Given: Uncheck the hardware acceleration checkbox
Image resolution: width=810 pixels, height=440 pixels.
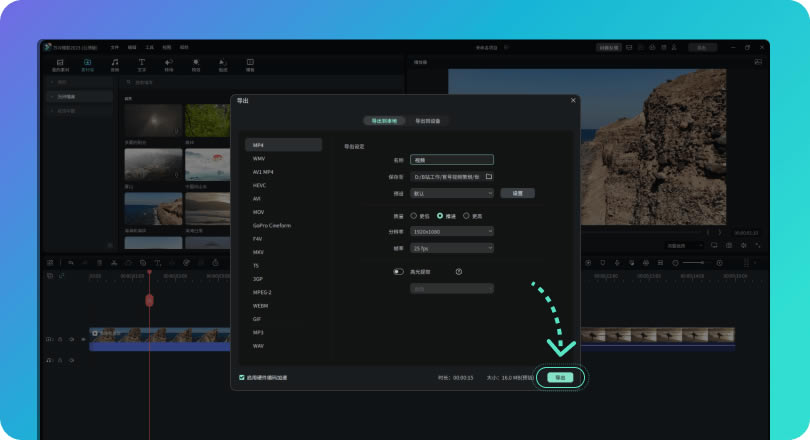Looking at the screenshot, I should [x=242, y=377].
